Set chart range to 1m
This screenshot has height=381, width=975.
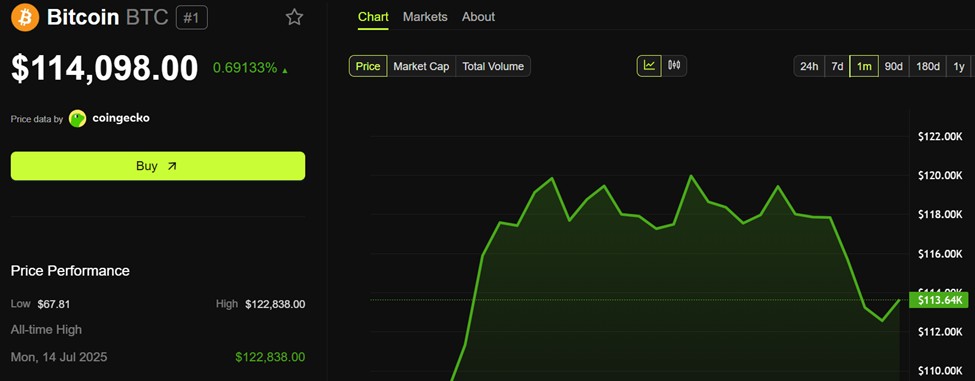tap(864, 66)
